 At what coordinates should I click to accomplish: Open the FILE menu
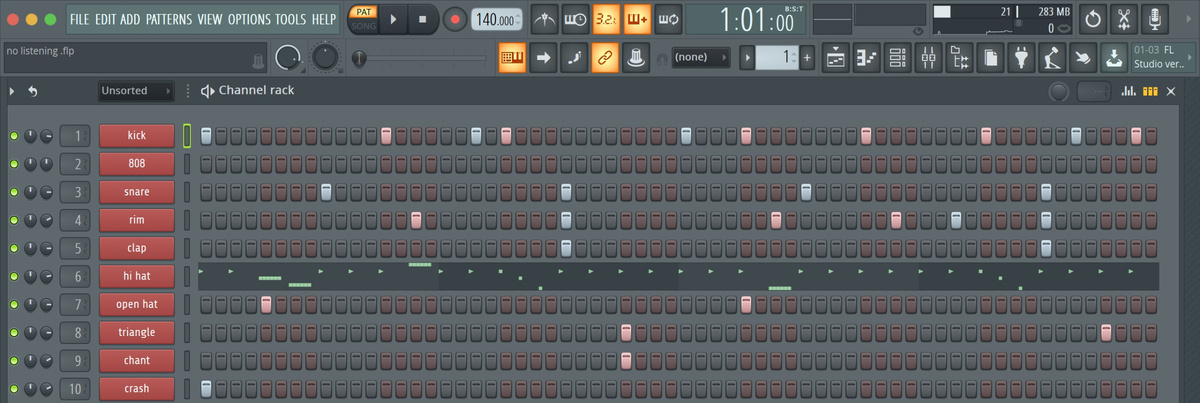pyautogui.click(x=80, y=19)
